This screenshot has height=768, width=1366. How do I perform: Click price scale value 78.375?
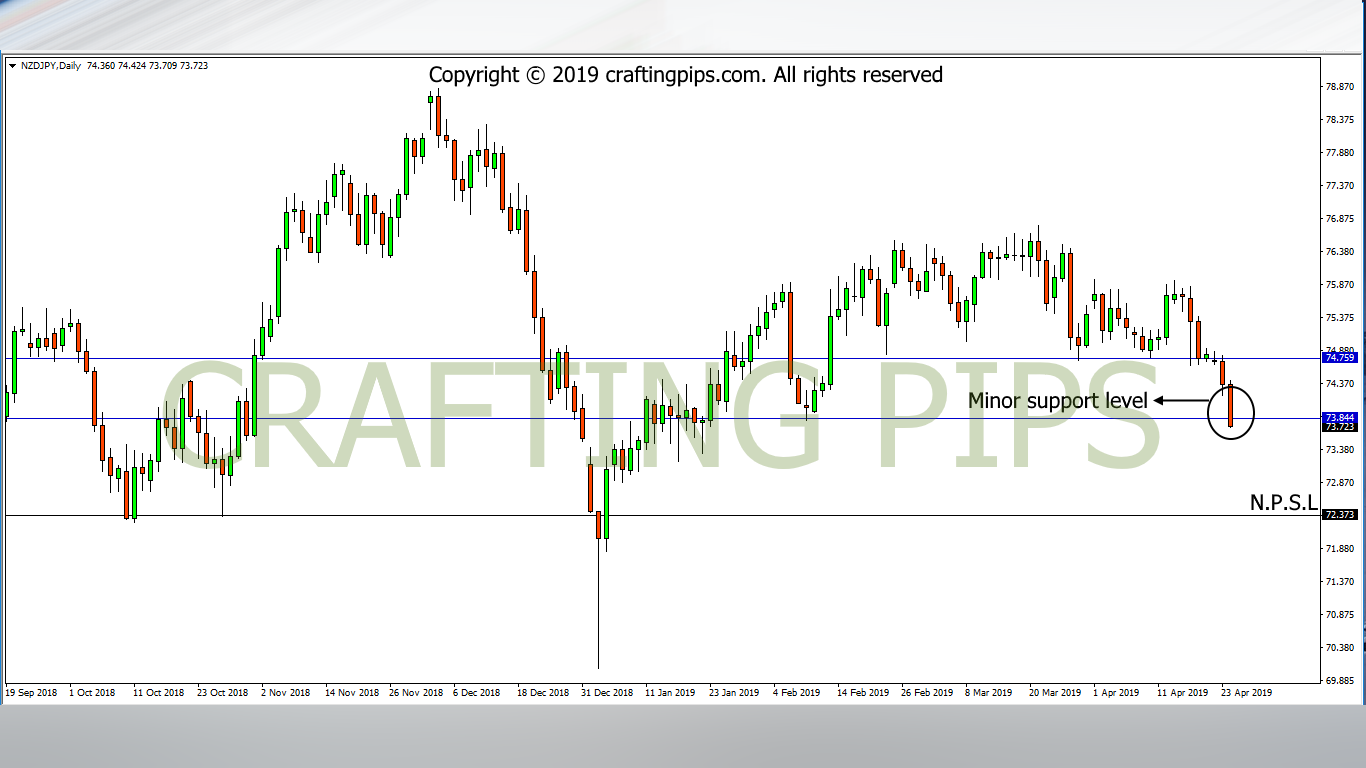click(1339, 120)
